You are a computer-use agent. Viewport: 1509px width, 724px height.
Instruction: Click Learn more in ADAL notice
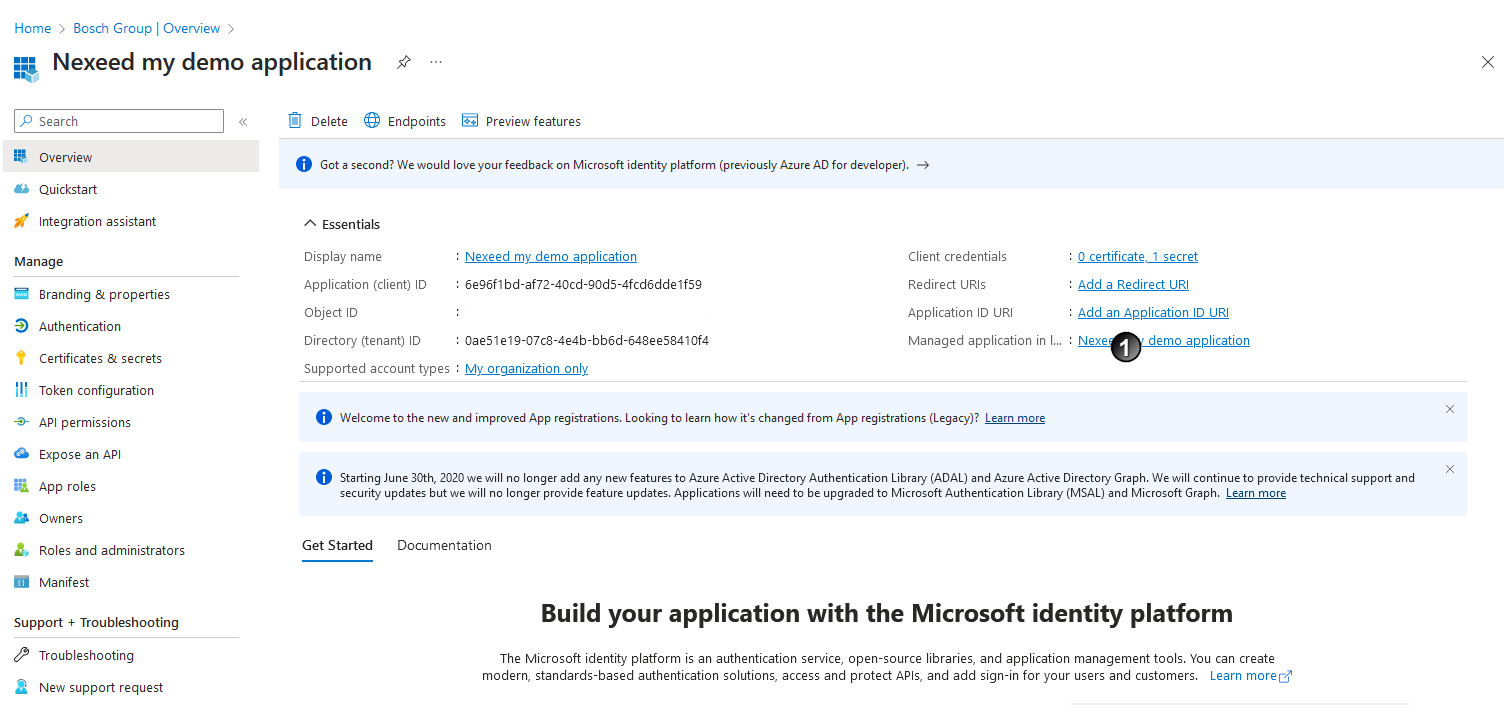(x=1256, y=493)
